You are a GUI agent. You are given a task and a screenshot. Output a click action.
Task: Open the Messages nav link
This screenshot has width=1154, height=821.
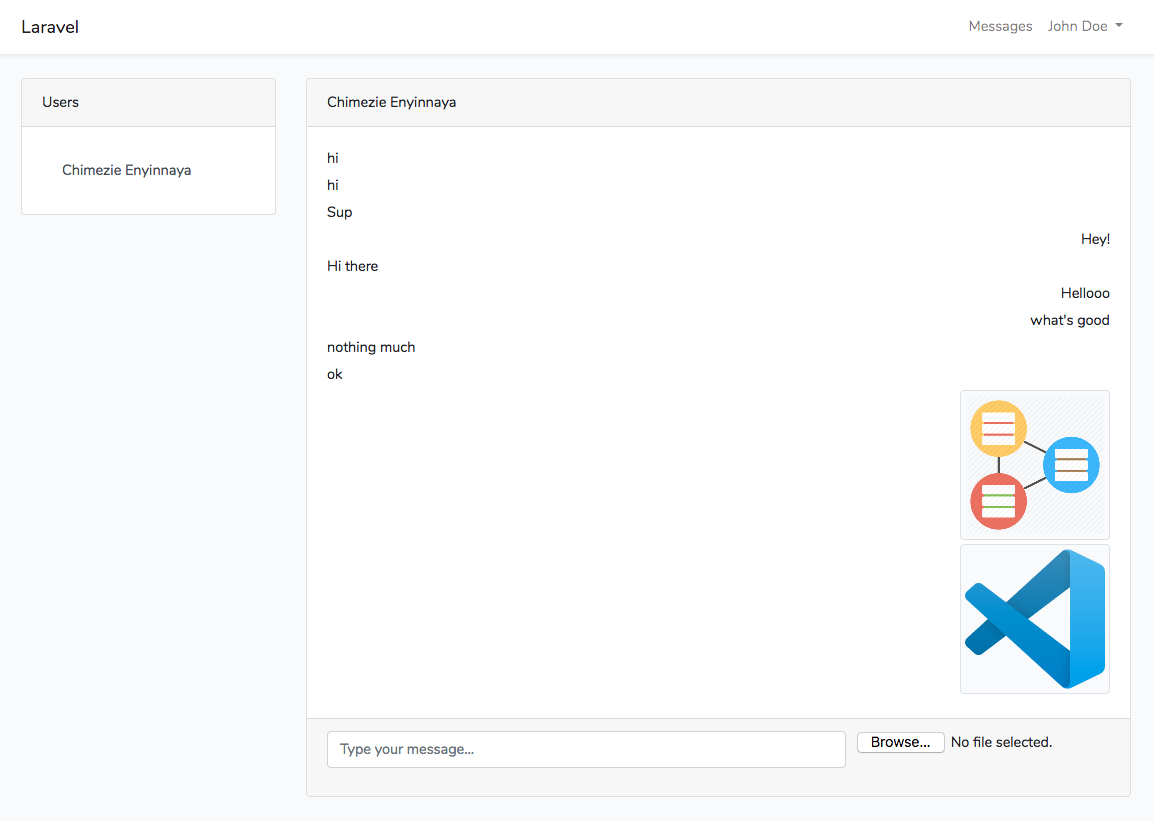click(999, 26)
